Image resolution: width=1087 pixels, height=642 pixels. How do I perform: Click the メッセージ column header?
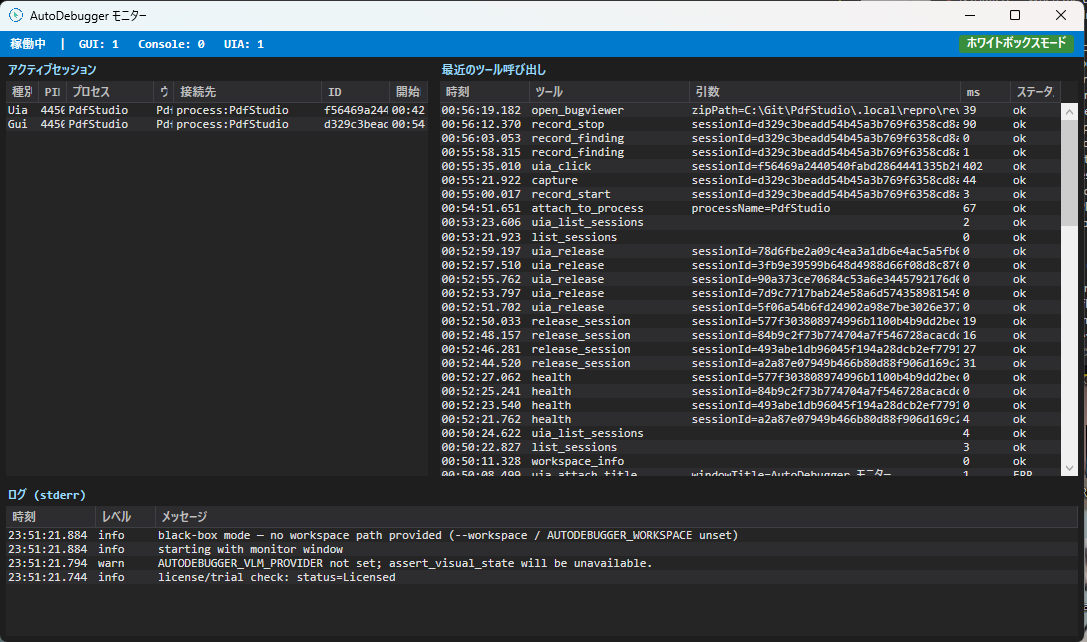(616, 517)
